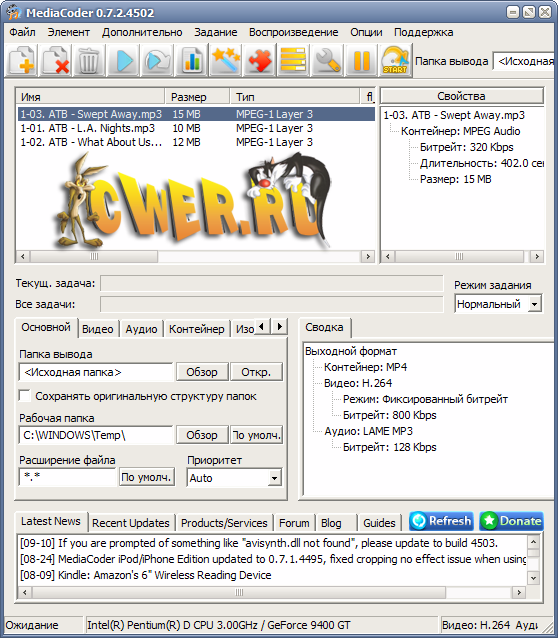Screen dimensions: 558x638
Task: Click the news panel horizontal scrollbar
Action: [239, 592]
